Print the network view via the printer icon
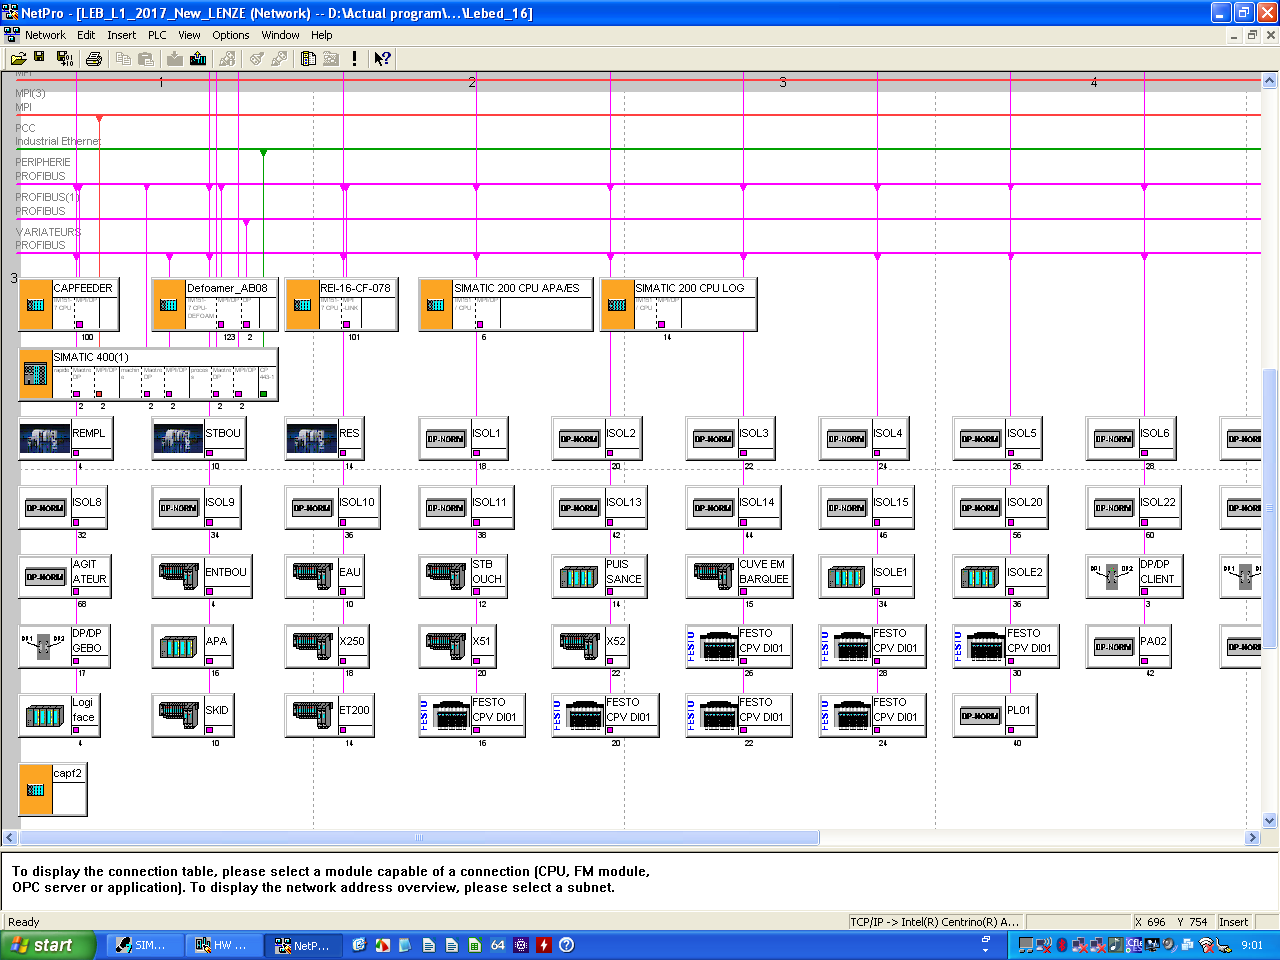 (94, 59)
